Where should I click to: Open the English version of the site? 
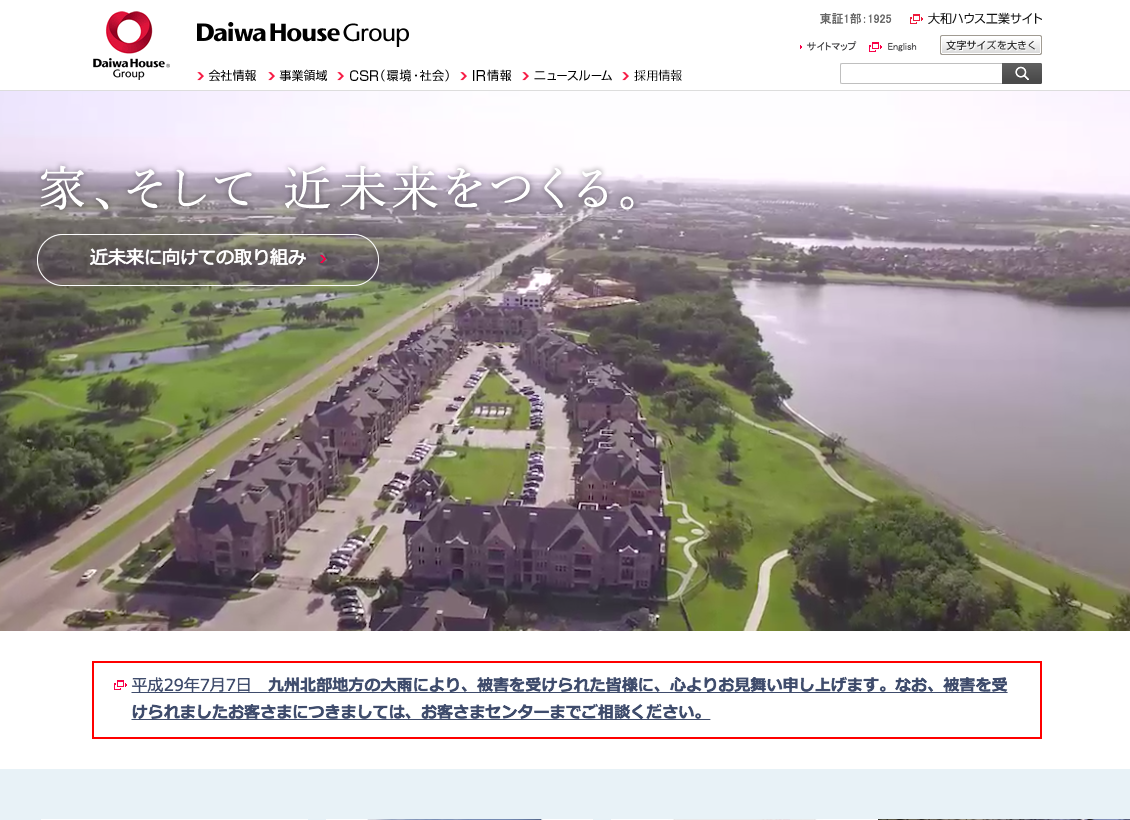point(901,46)
